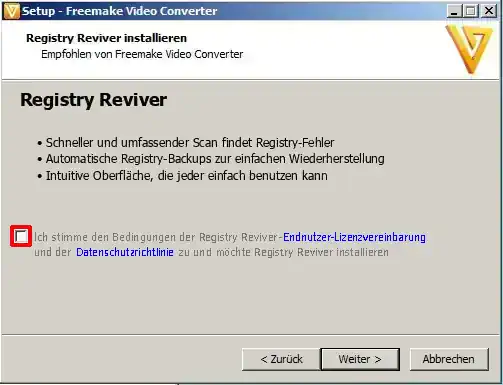Go back with the Zurück button

281,359
